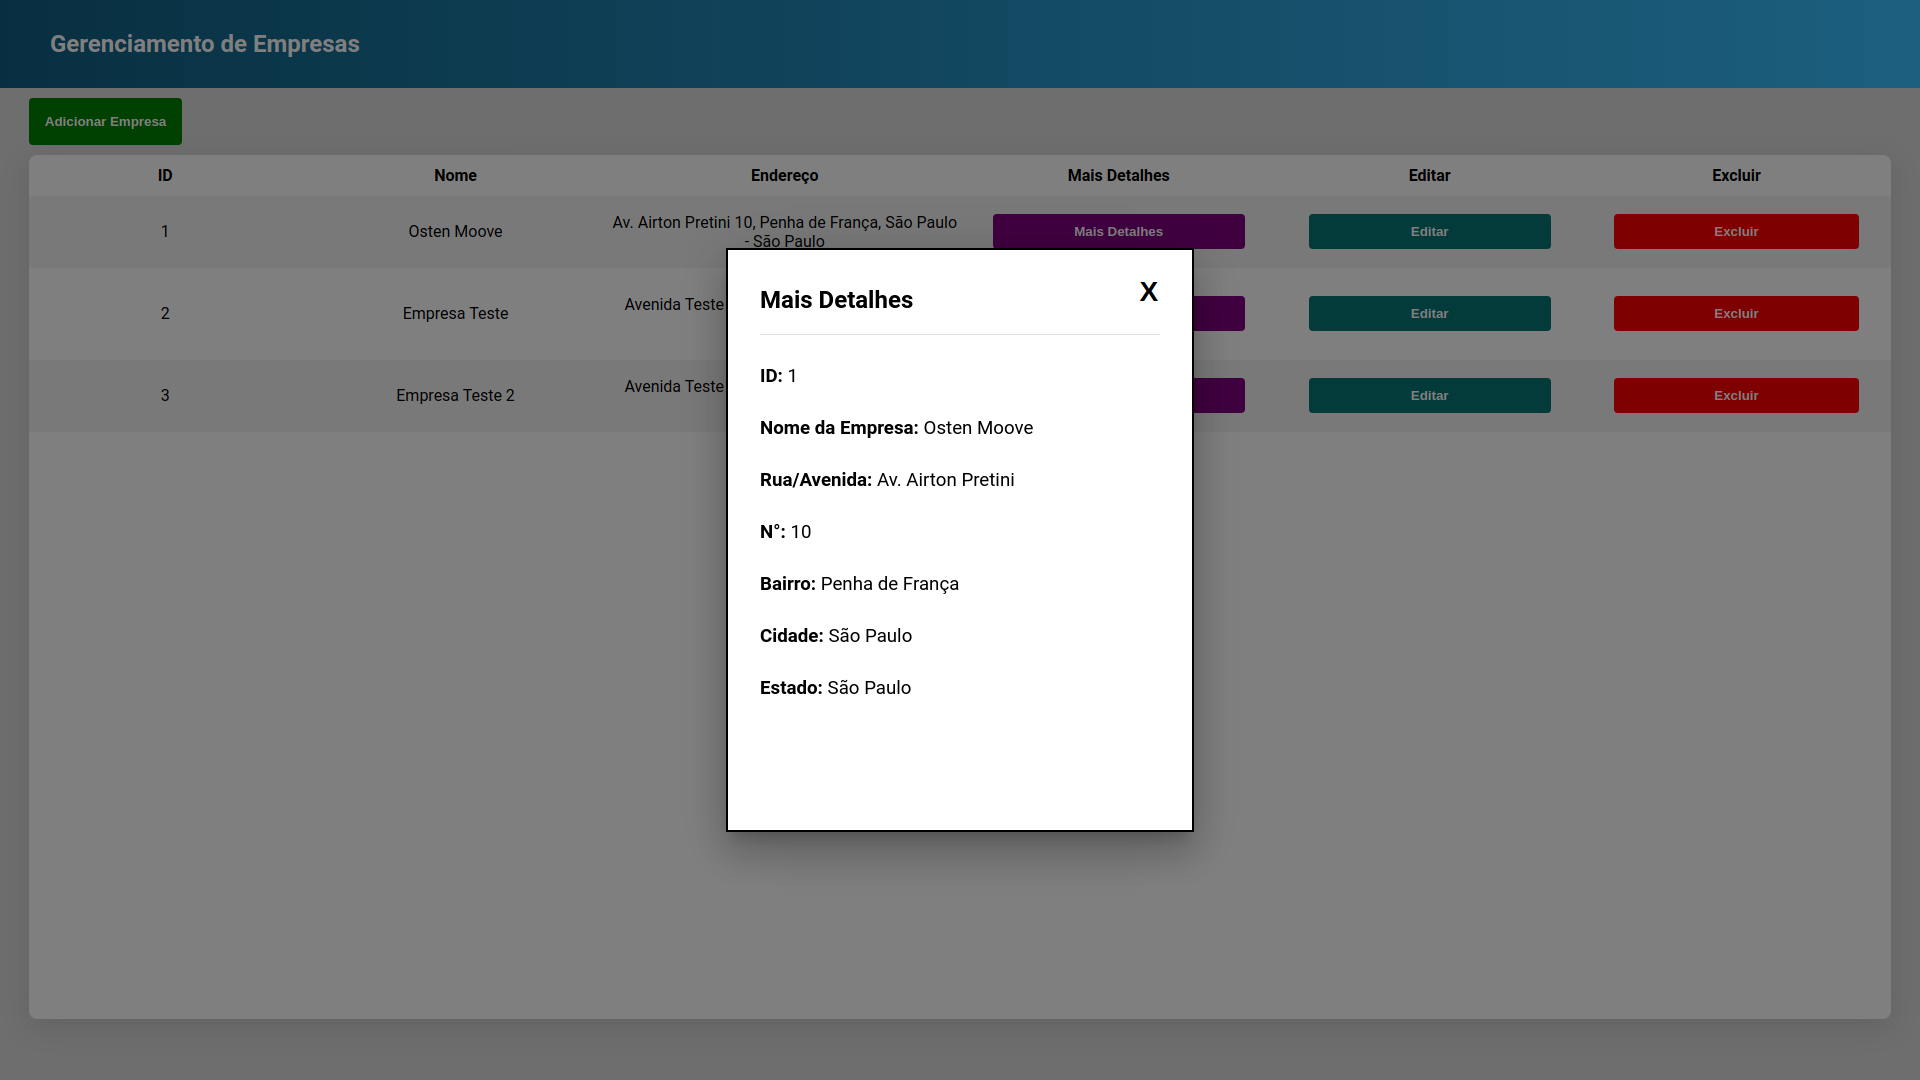Click Editar for Empresa Teste
This screenshot has width=1920, height=1080.
coord(1429,313)
